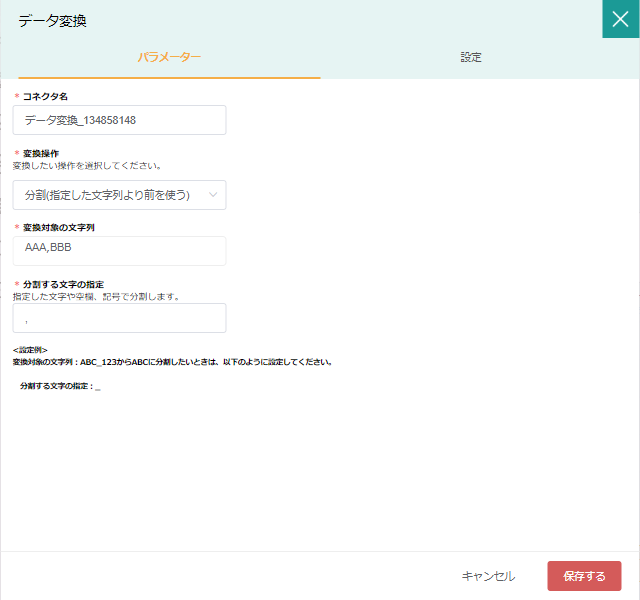Click the ABC_123 example sentence
The height and width of the screenshot is (600, 640).
point(172,362)
